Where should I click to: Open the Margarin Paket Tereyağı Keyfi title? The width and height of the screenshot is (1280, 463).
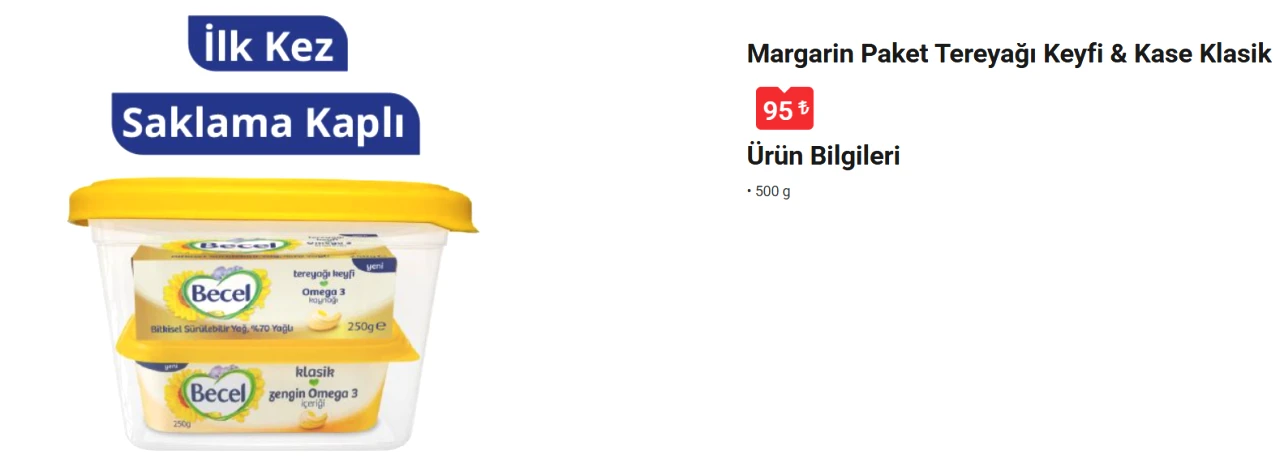pos(1009,54)
